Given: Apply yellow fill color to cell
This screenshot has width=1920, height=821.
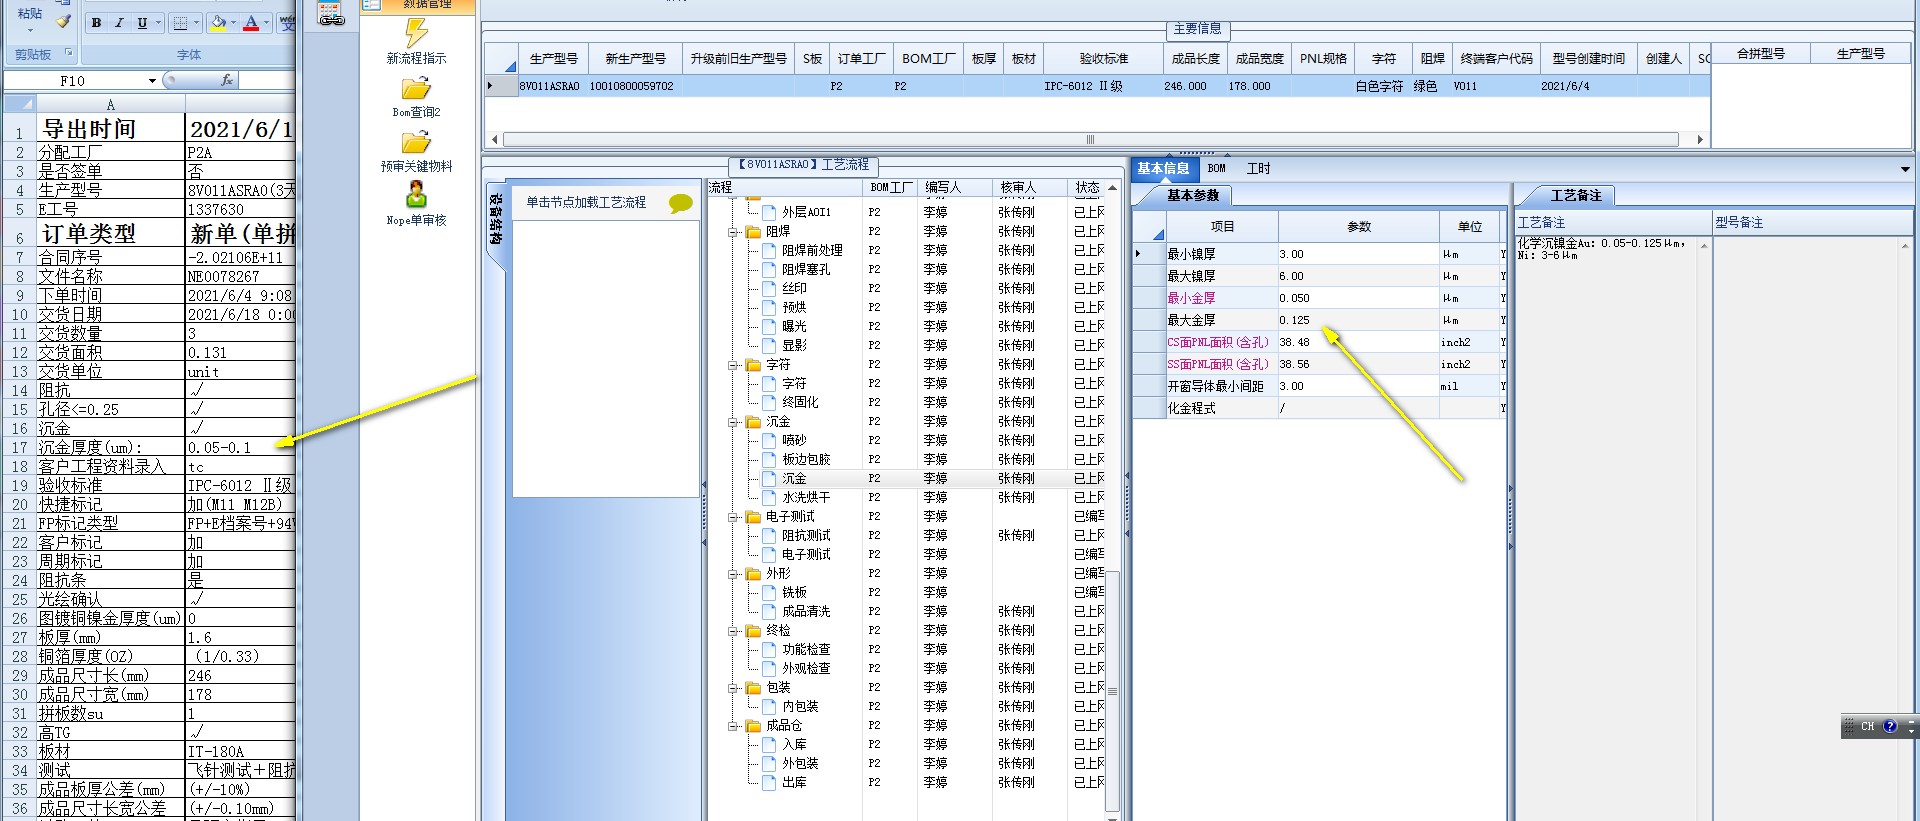Looking at the screenshot, I should pyautogui.click(x=218, y=22).
